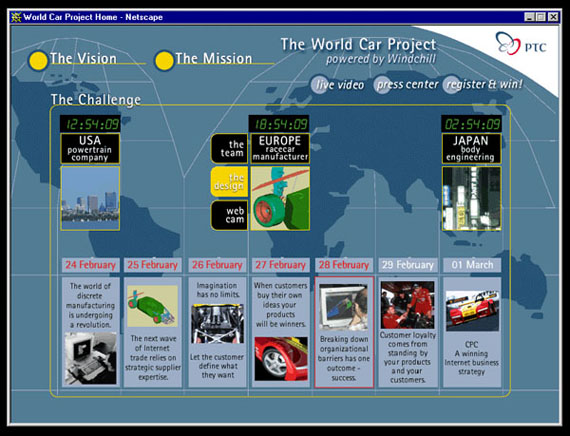Screen dimensions: 570x436
Task: Maximize the Netscape window
Action: pyautogui.click(x=540, y=17)
